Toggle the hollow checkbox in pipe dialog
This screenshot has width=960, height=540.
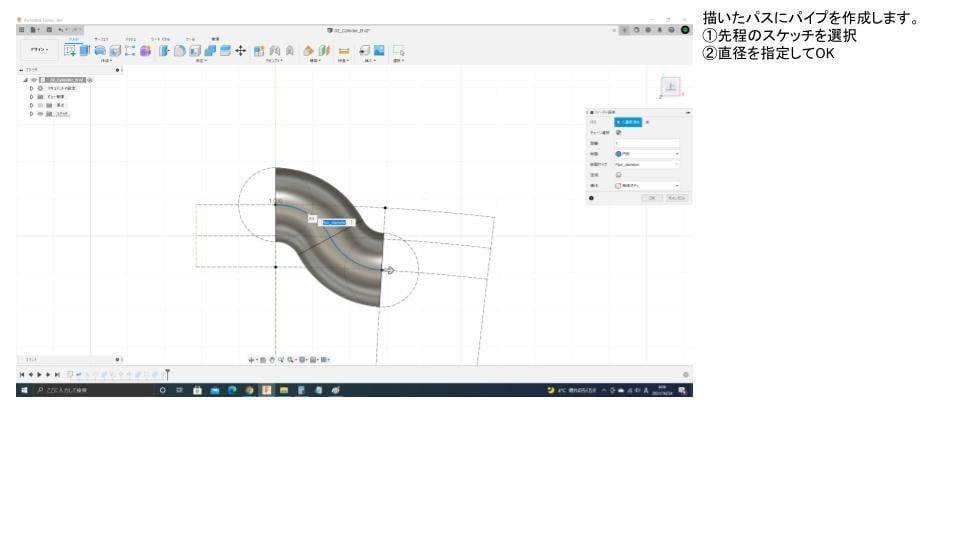click(618, 175)
